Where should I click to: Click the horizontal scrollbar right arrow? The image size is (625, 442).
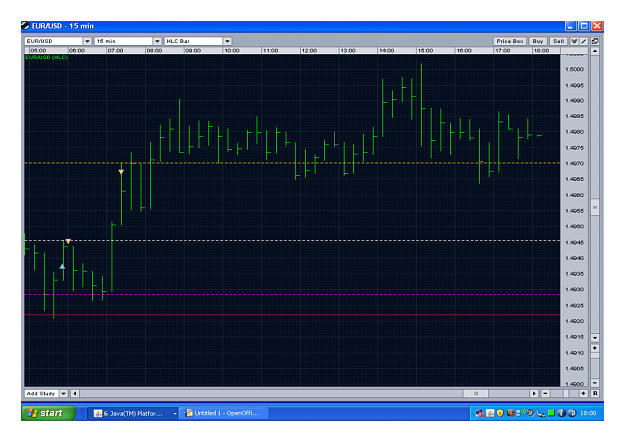[534, 393]
